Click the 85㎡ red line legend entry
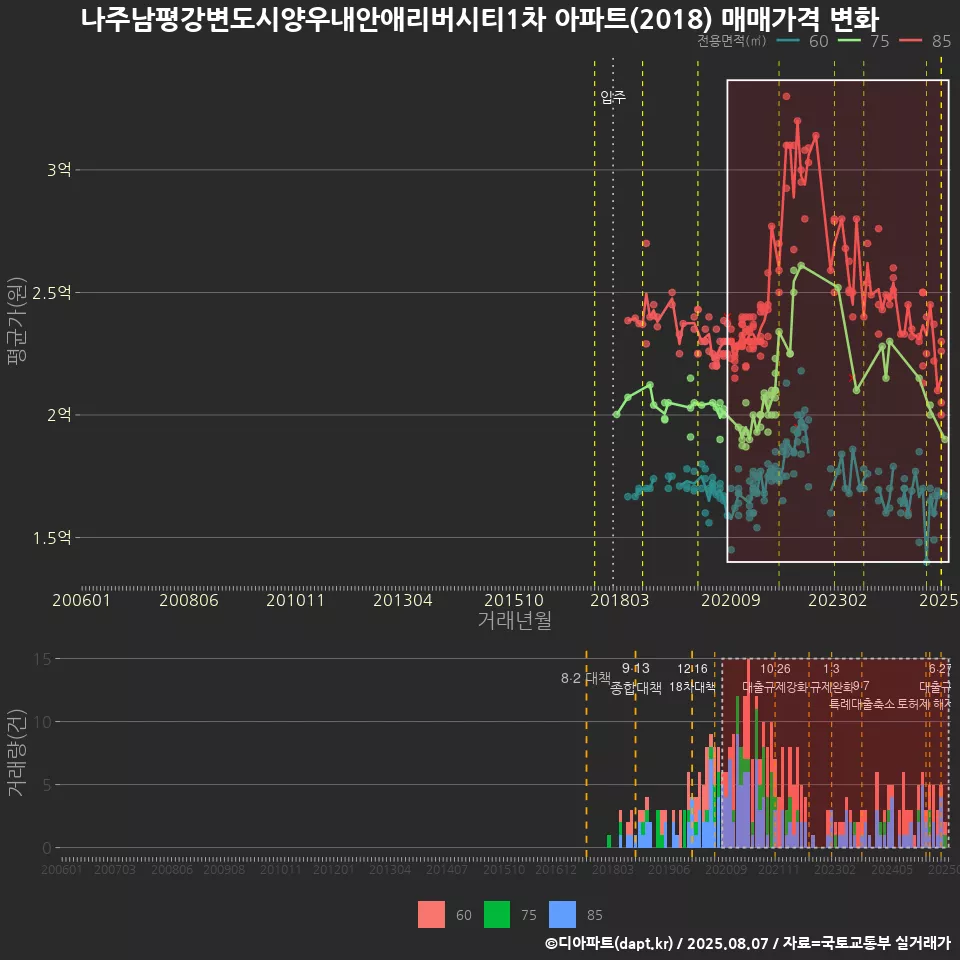This screenshot has width=960, height=960. [x=925, y=41]
